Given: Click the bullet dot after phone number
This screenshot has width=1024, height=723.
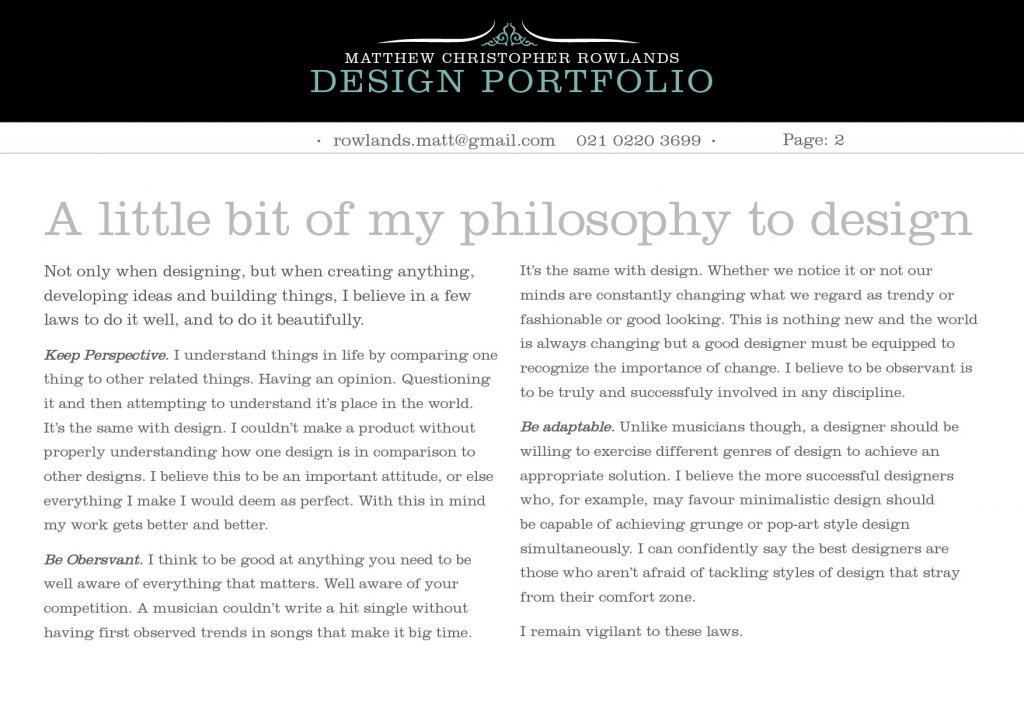Looking at the screenshot, I should coord(713,141).
